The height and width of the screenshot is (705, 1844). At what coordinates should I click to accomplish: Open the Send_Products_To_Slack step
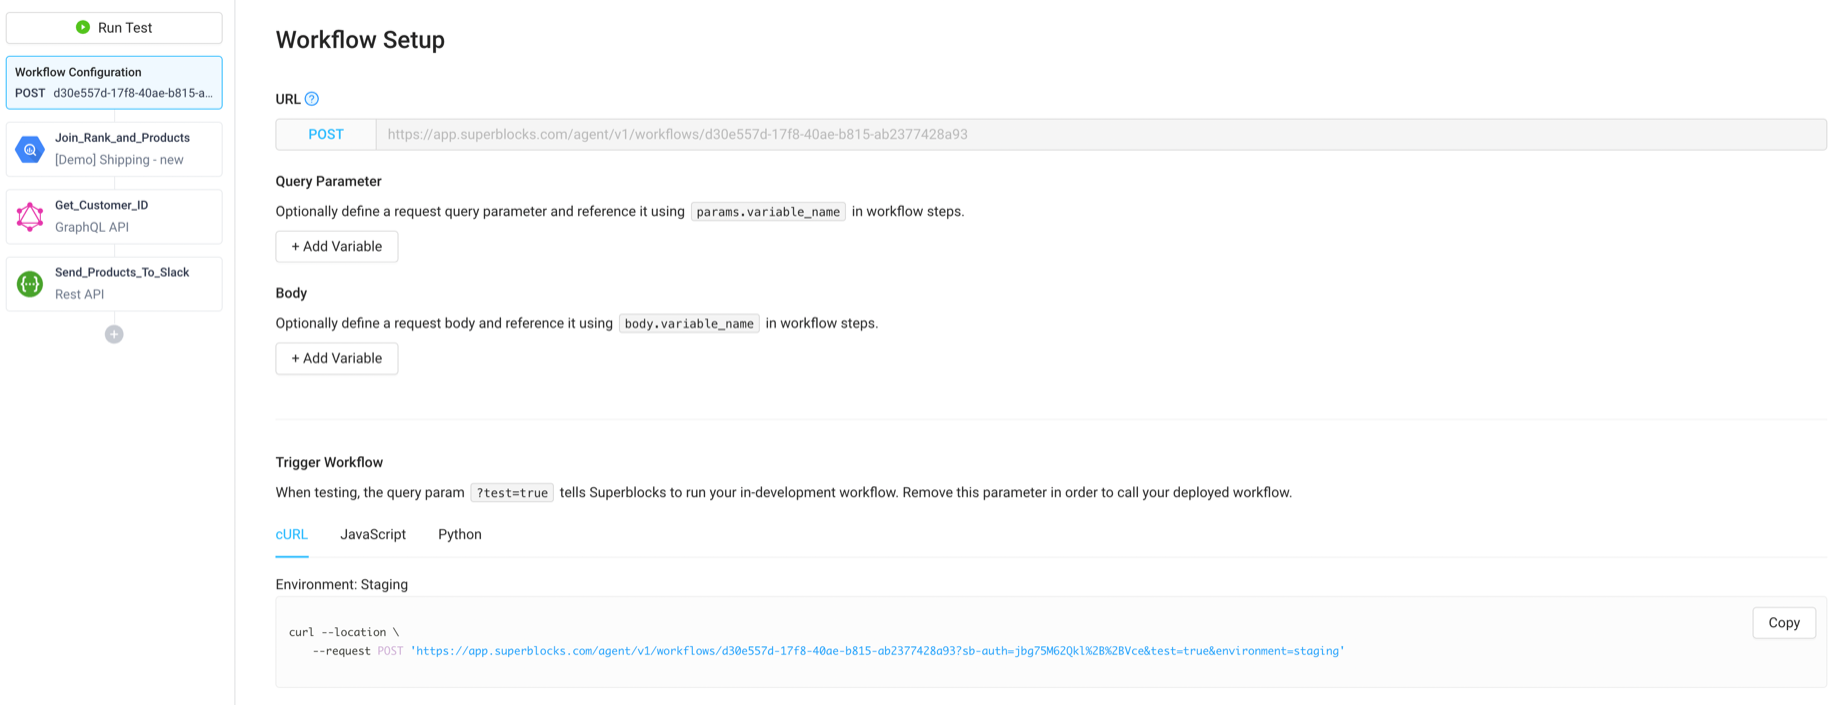[x=114, y=284]
